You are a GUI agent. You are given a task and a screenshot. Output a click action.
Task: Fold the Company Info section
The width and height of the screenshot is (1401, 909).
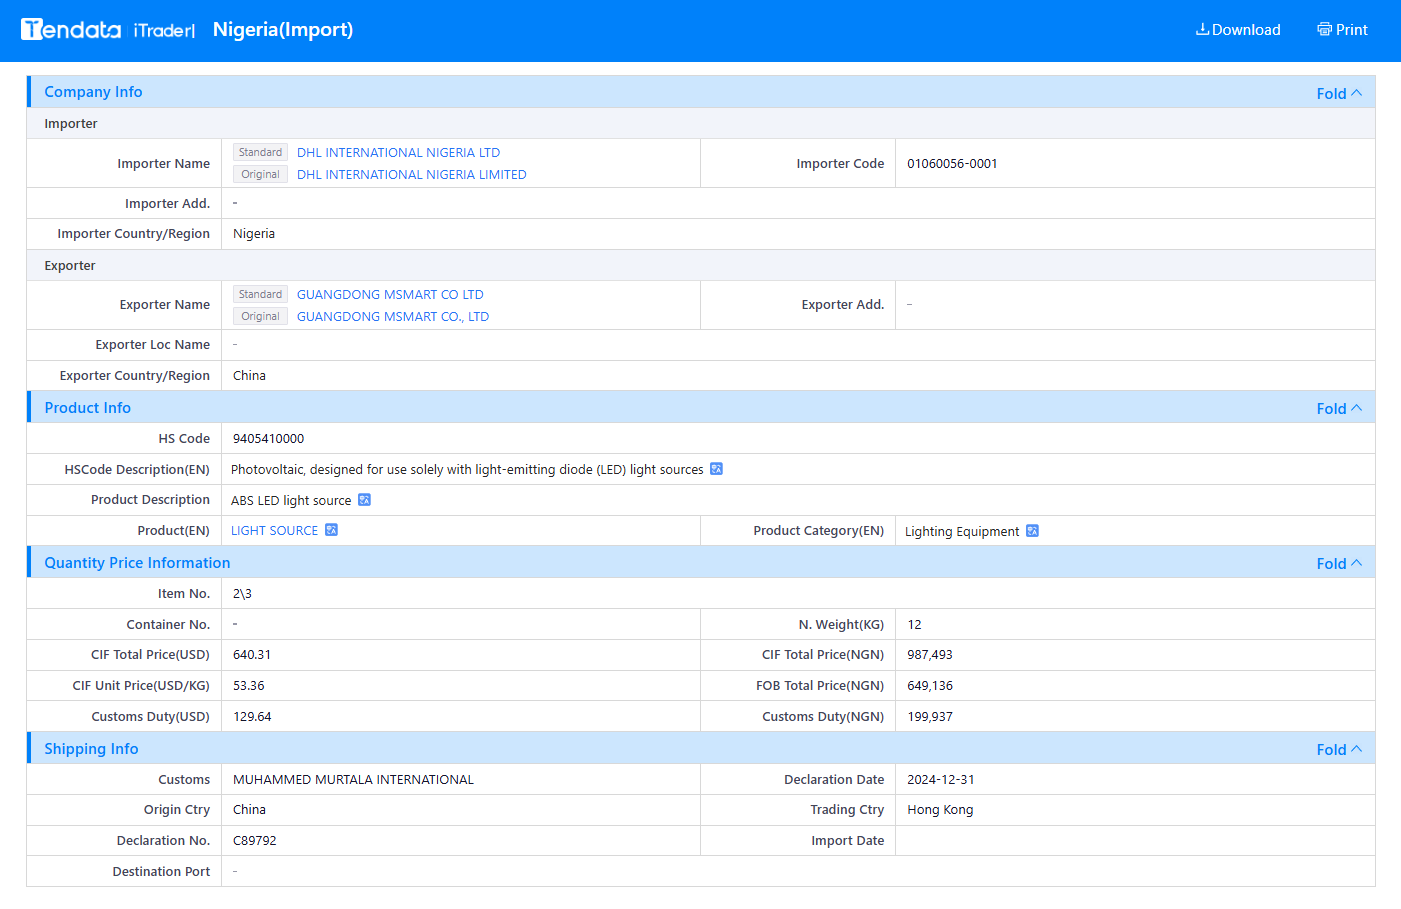pos(1339,93)
